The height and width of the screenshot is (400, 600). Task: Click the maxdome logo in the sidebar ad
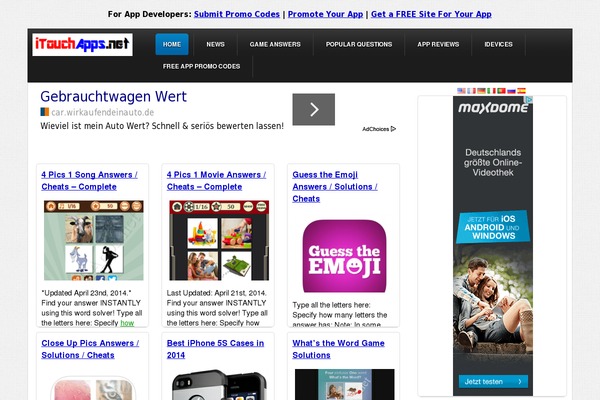pos(493,108)
